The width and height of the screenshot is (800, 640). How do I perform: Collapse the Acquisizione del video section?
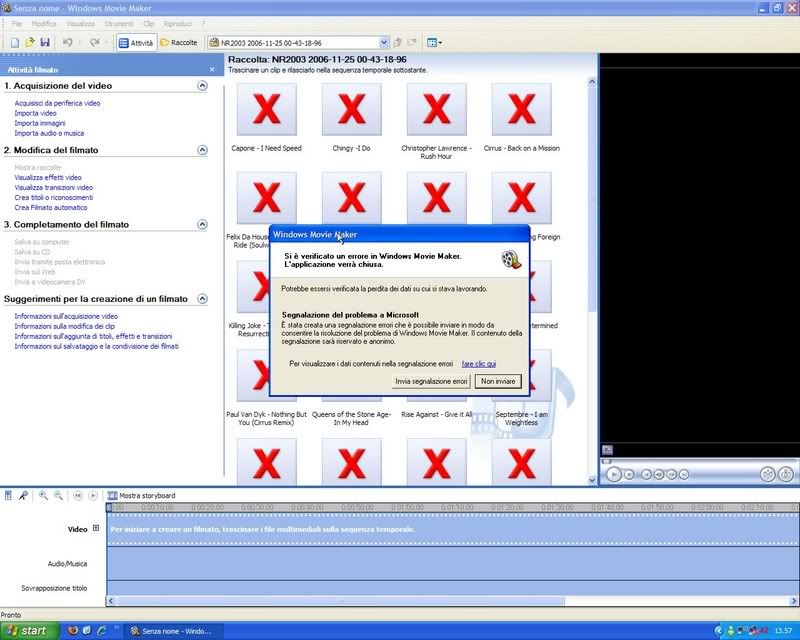202,86
